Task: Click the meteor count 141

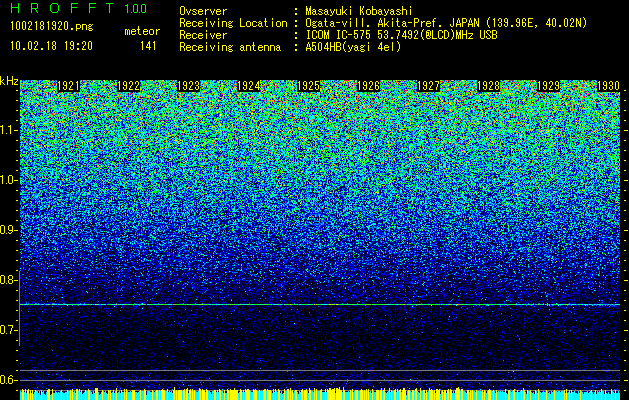Action: (148, 46)
